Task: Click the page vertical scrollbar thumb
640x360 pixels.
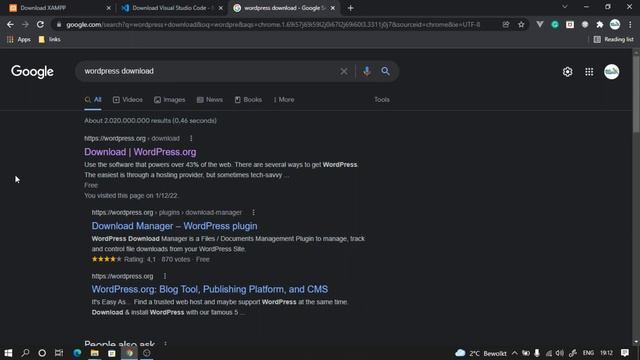Action: coord(636,94)
